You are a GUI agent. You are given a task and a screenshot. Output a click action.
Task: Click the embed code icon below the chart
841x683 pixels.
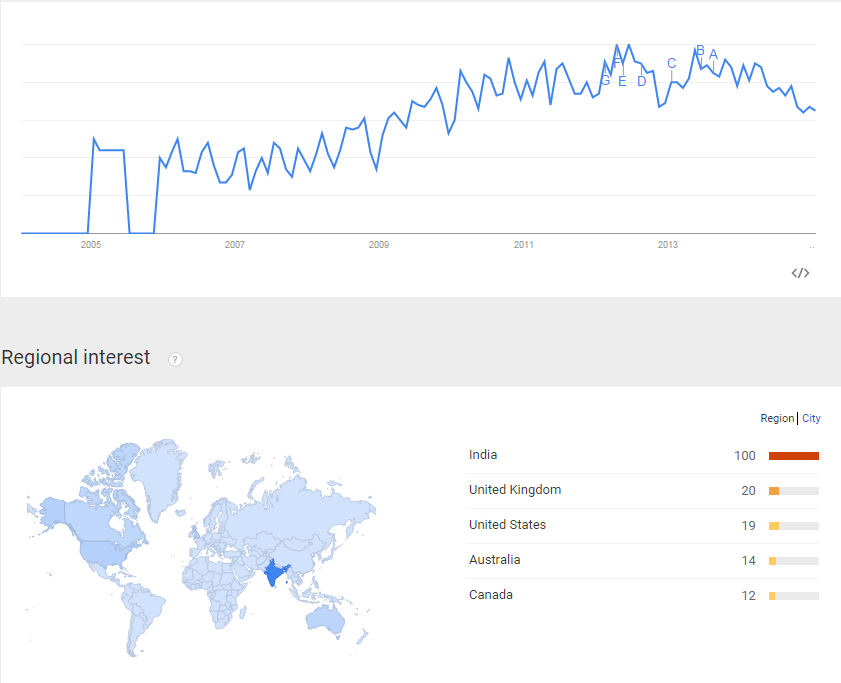(800, 273)
